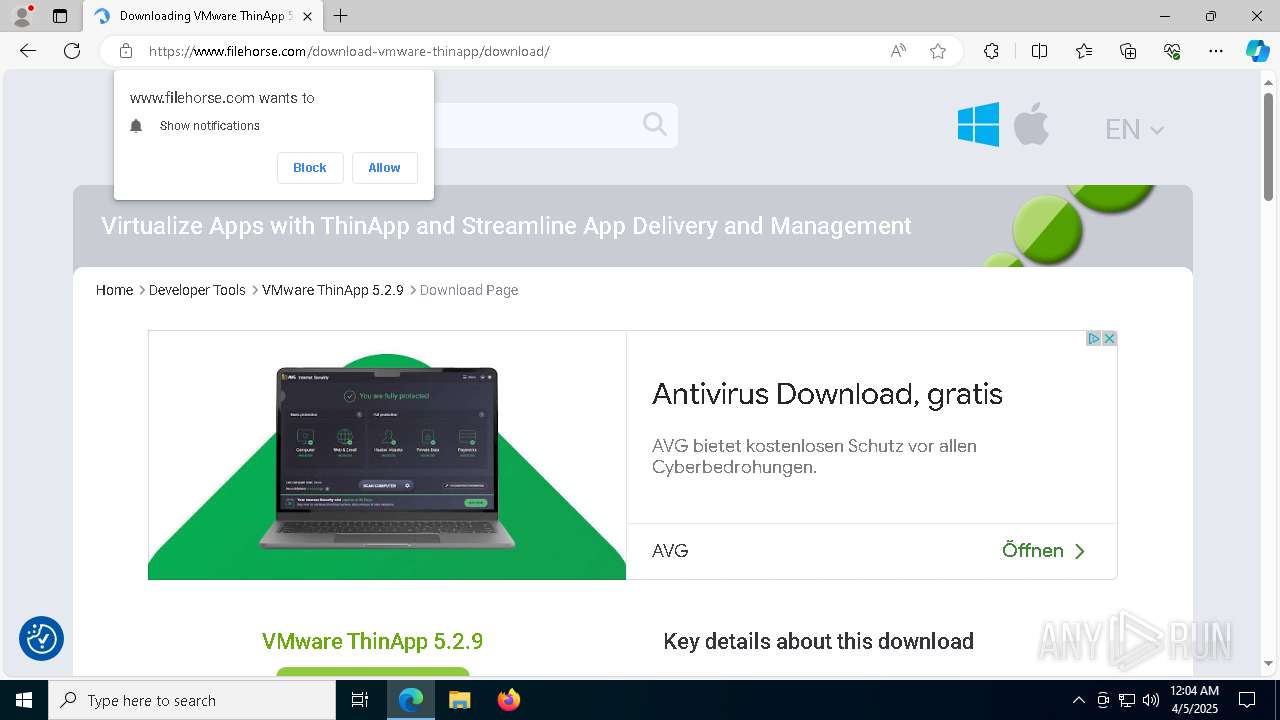Toggle split screen view
The image size is (1280, 720).
coord(1039,51)
